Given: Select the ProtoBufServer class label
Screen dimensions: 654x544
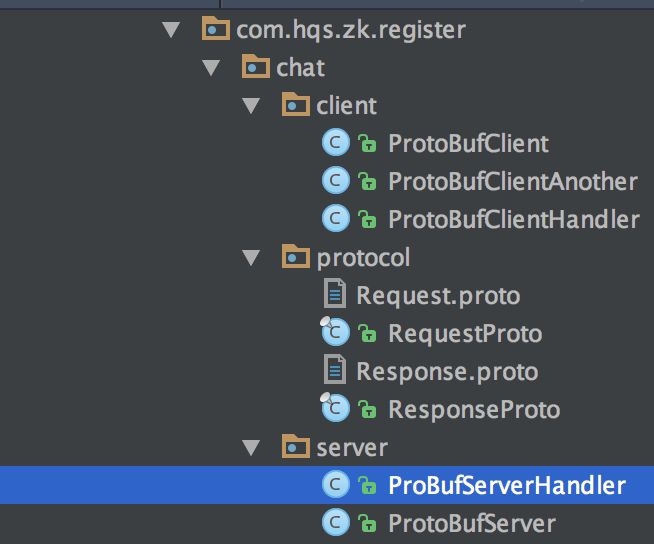Looking at the screenshot, I should coord(471,523).
